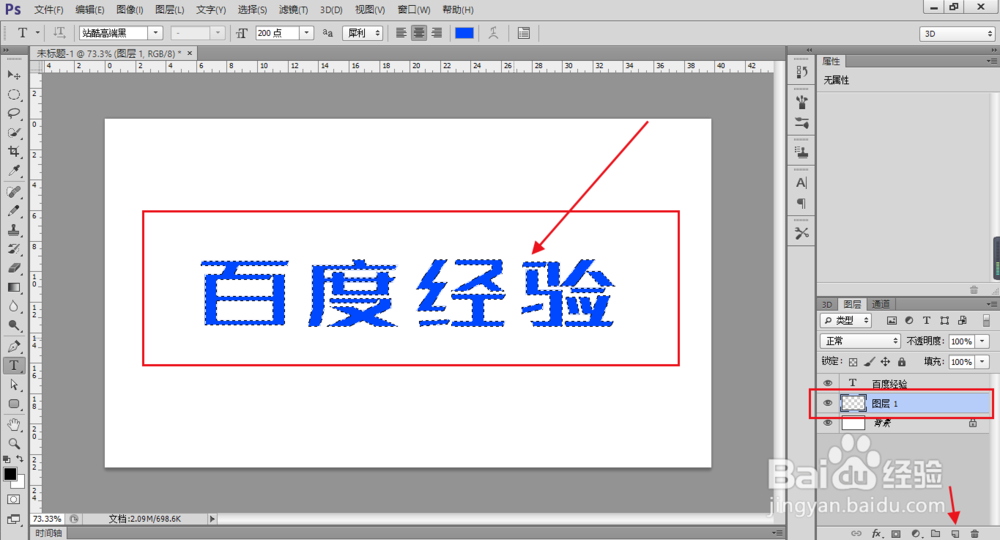Create a new layer icon
Image resolution: width=1000 pixels, height=540 pixels.
pyautogui.click(x=955, y=534)
